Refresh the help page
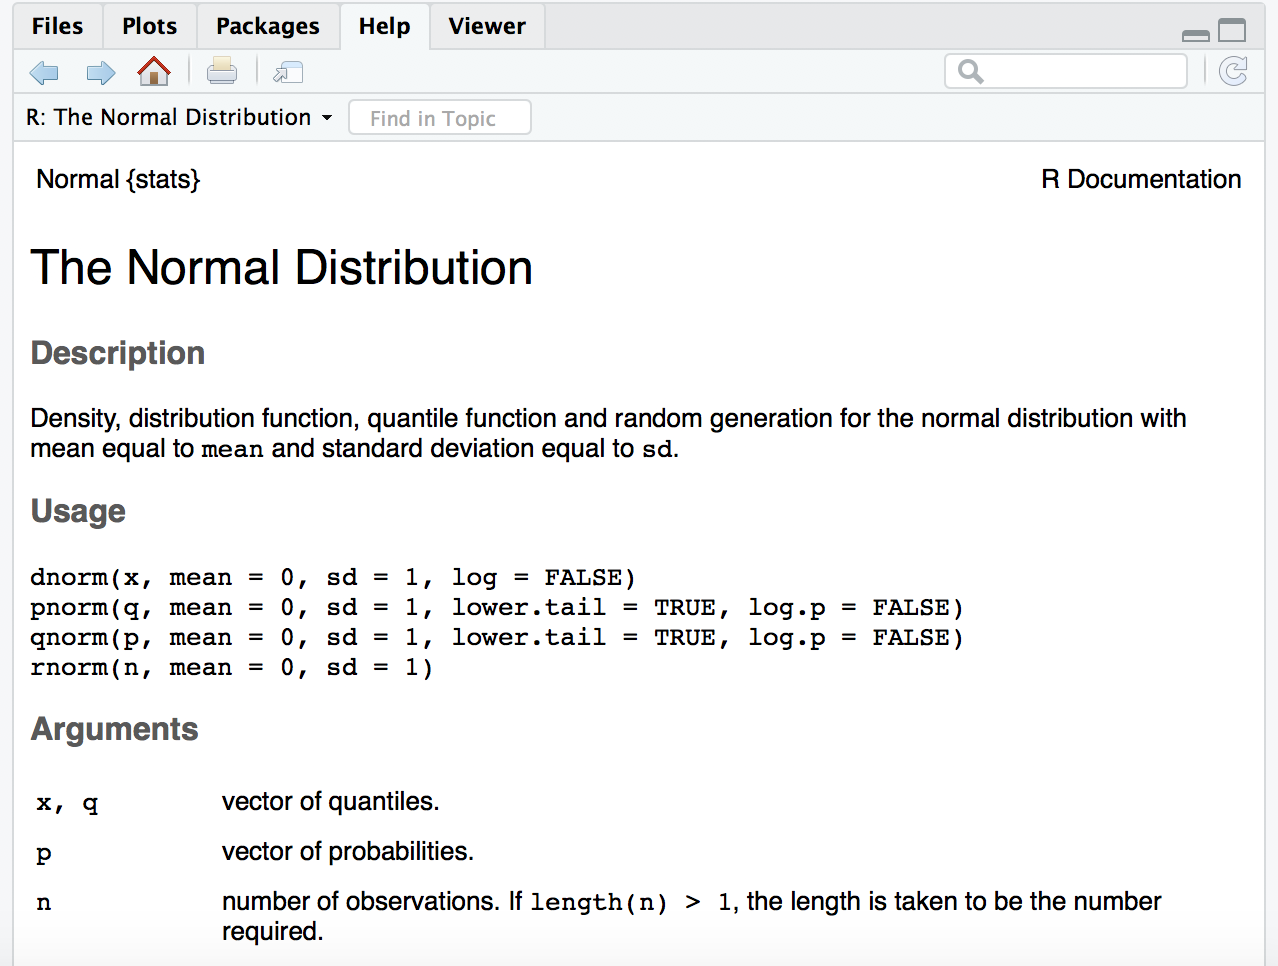The image size is (1278, 966). [x=1233, y=71]
